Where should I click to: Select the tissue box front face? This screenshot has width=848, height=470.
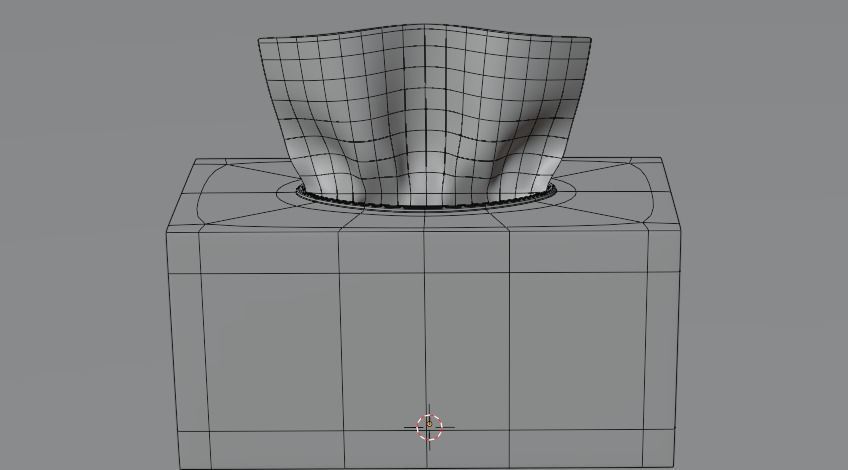pos(423,349)
